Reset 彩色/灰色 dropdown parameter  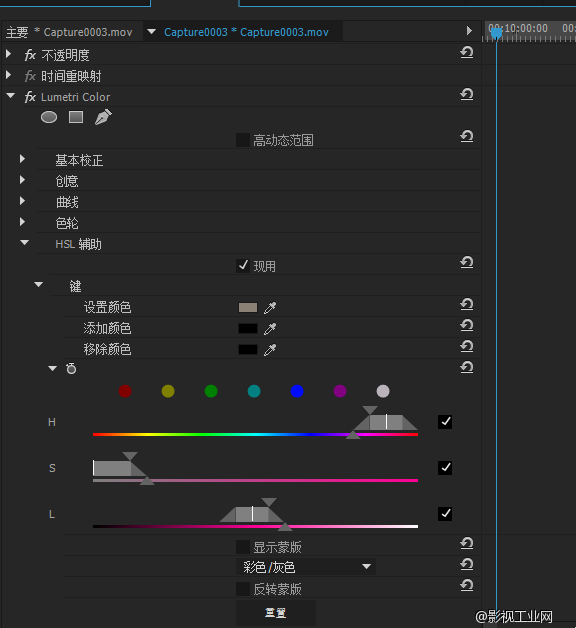467,564
